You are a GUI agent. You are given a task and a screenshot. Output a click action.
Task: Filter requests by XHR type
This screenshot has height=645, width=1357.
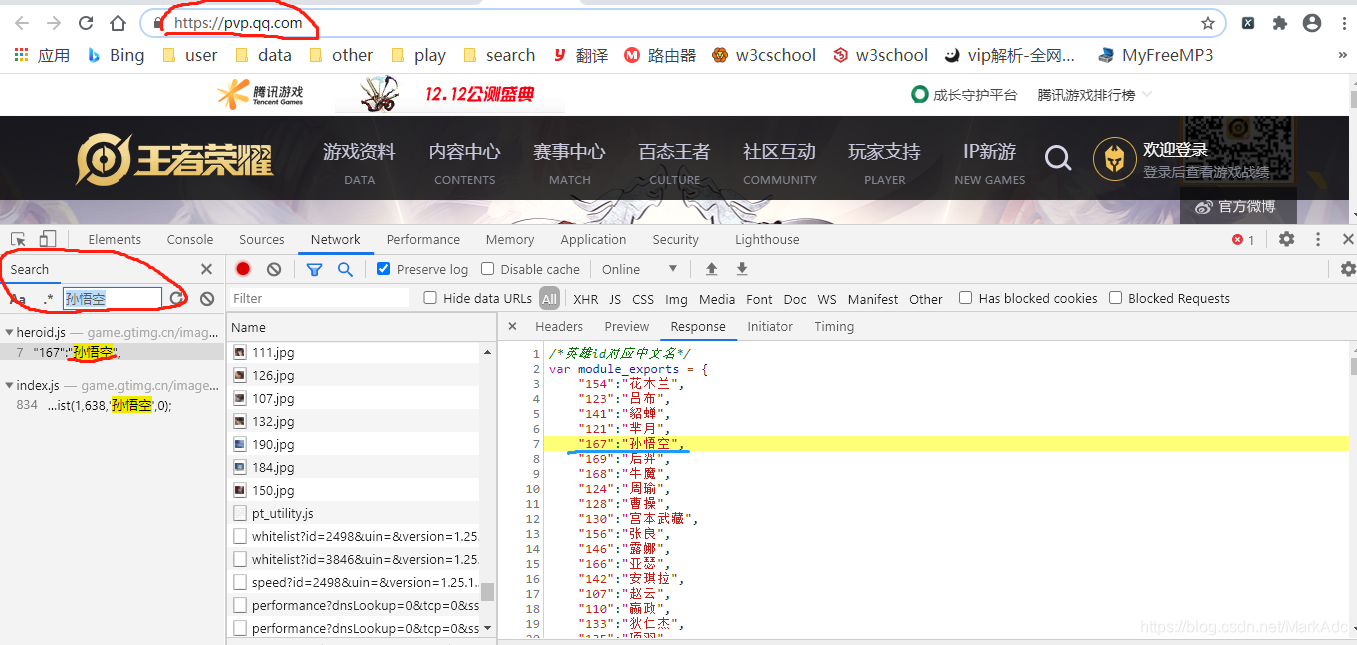pos(586,299)
